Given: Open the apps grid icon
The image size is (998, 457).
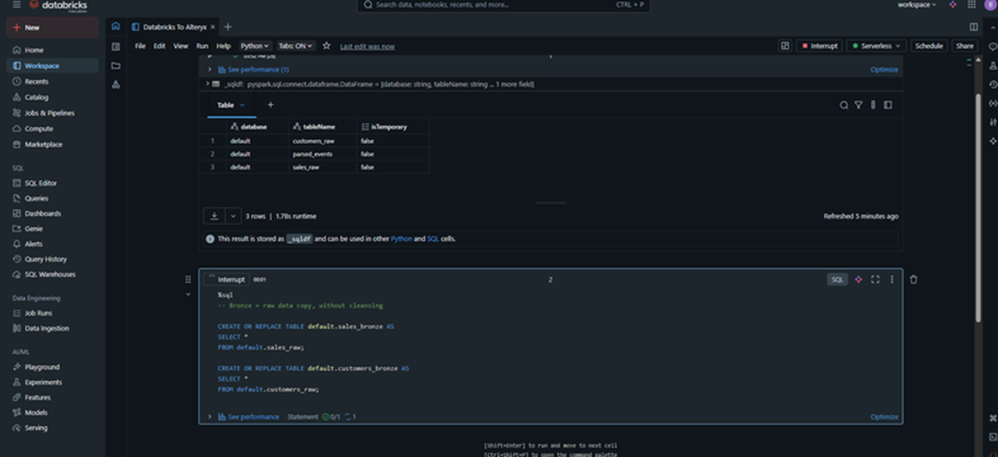Looking at the screenshot, I should click(971, 4).
